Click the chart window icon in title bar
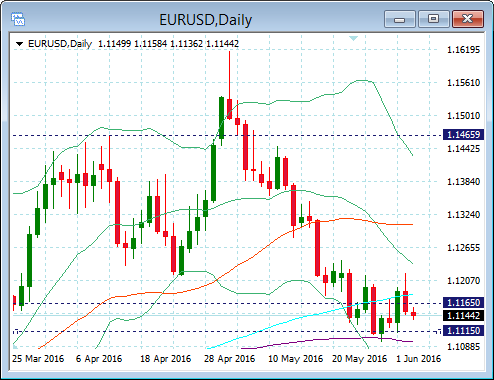 coord(18,19)
